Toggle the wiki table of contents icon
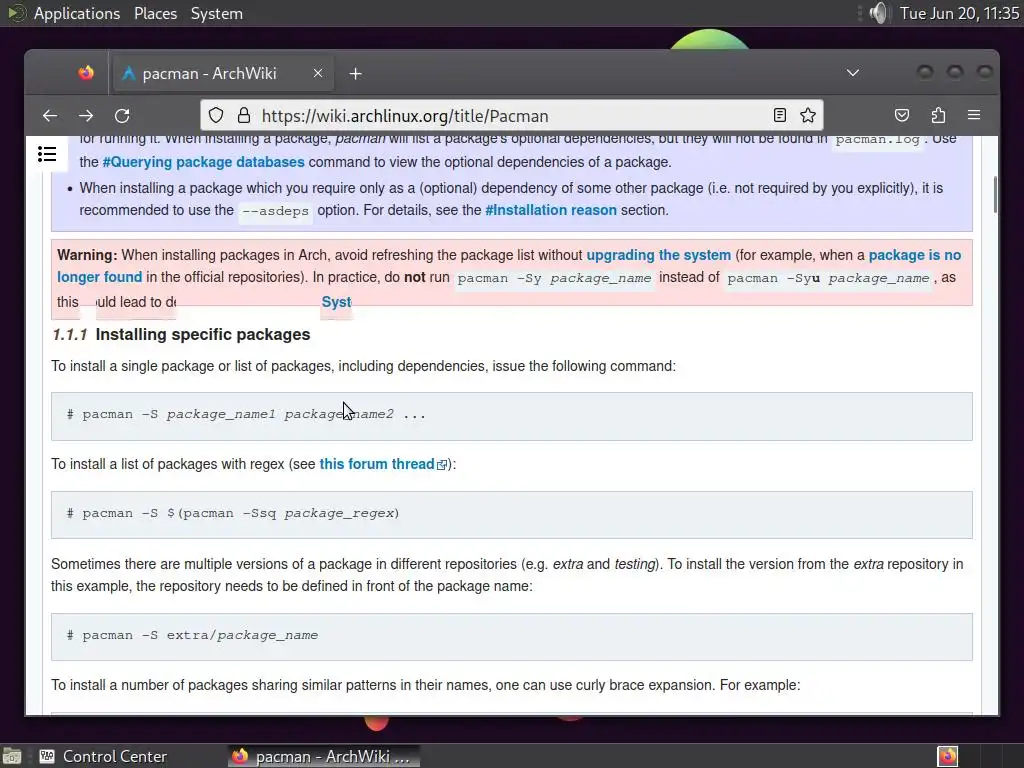The image size is (1024, 768). (47, 154)
